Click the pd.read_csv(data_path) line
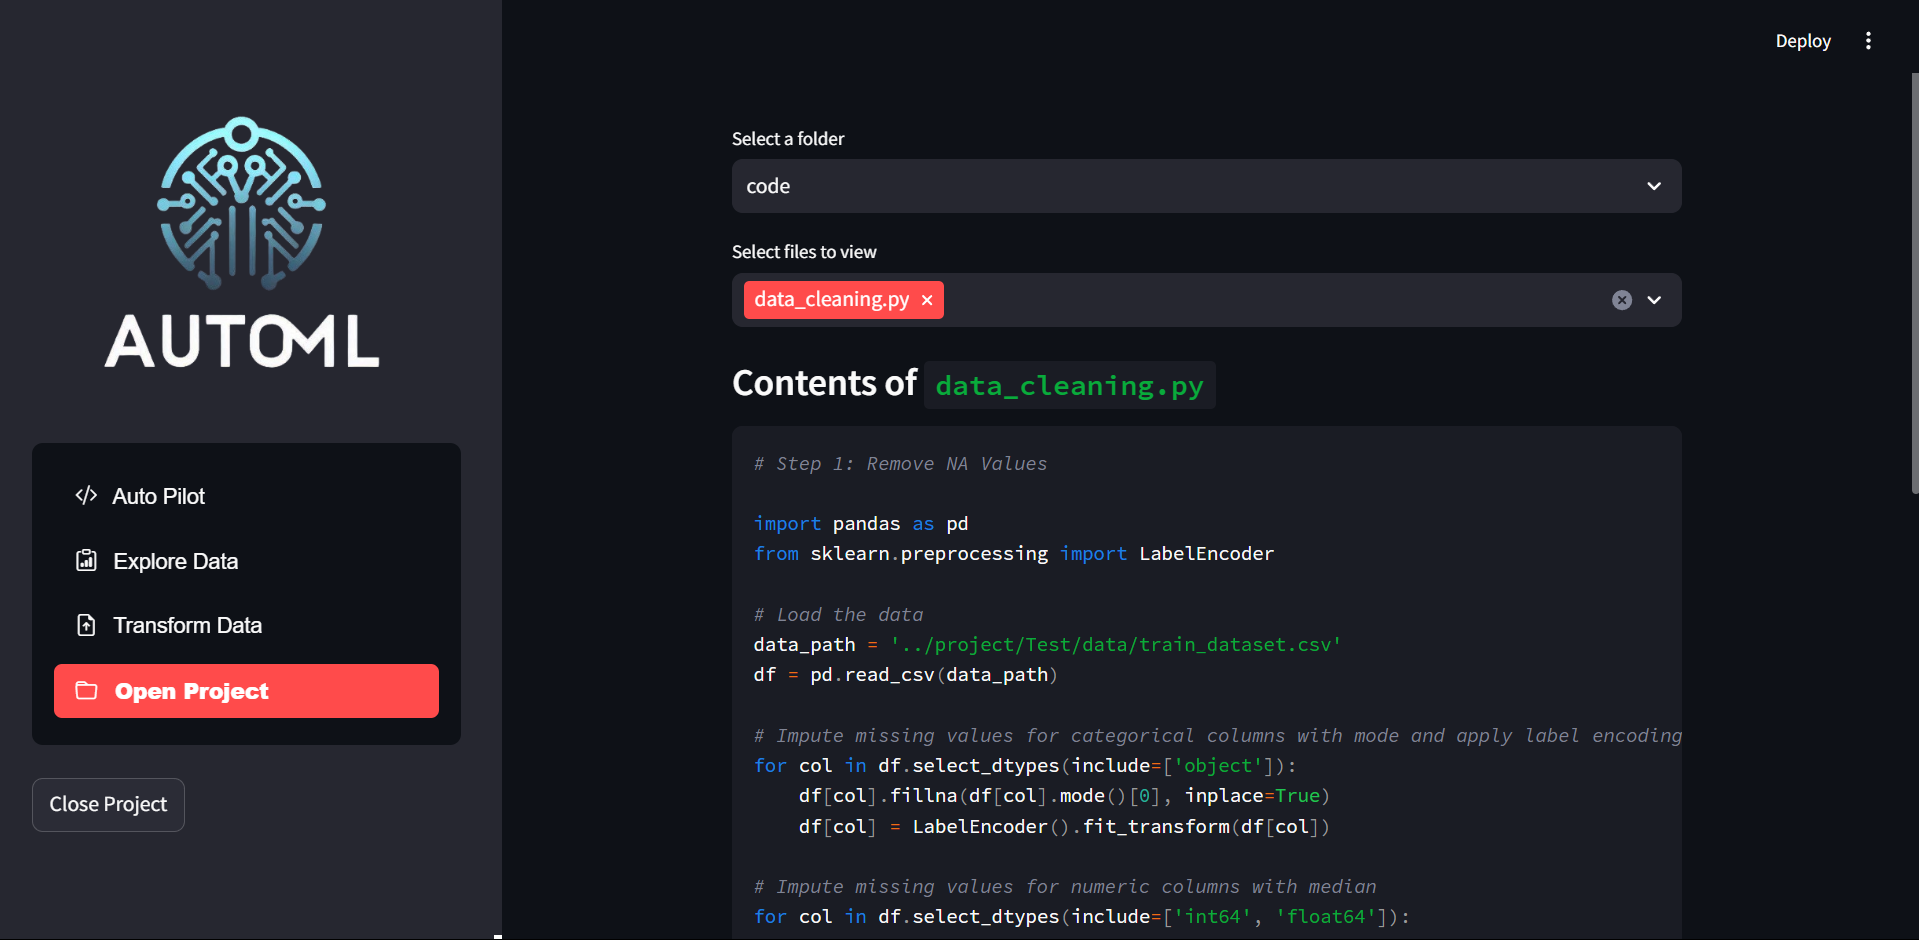Image resolution: width=1919 pixels, height=940 pixels. 905,675
